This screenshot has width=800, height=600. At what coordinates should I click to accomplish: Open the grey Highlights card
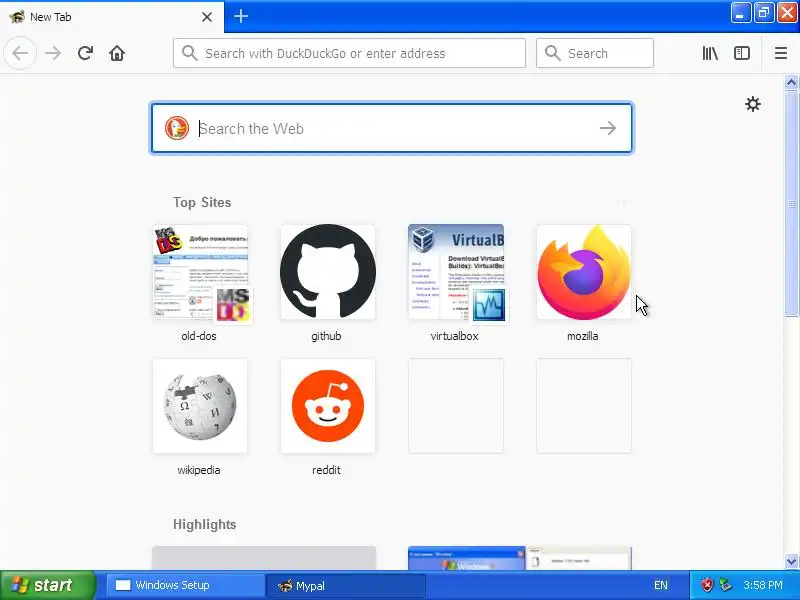(264, 558)
